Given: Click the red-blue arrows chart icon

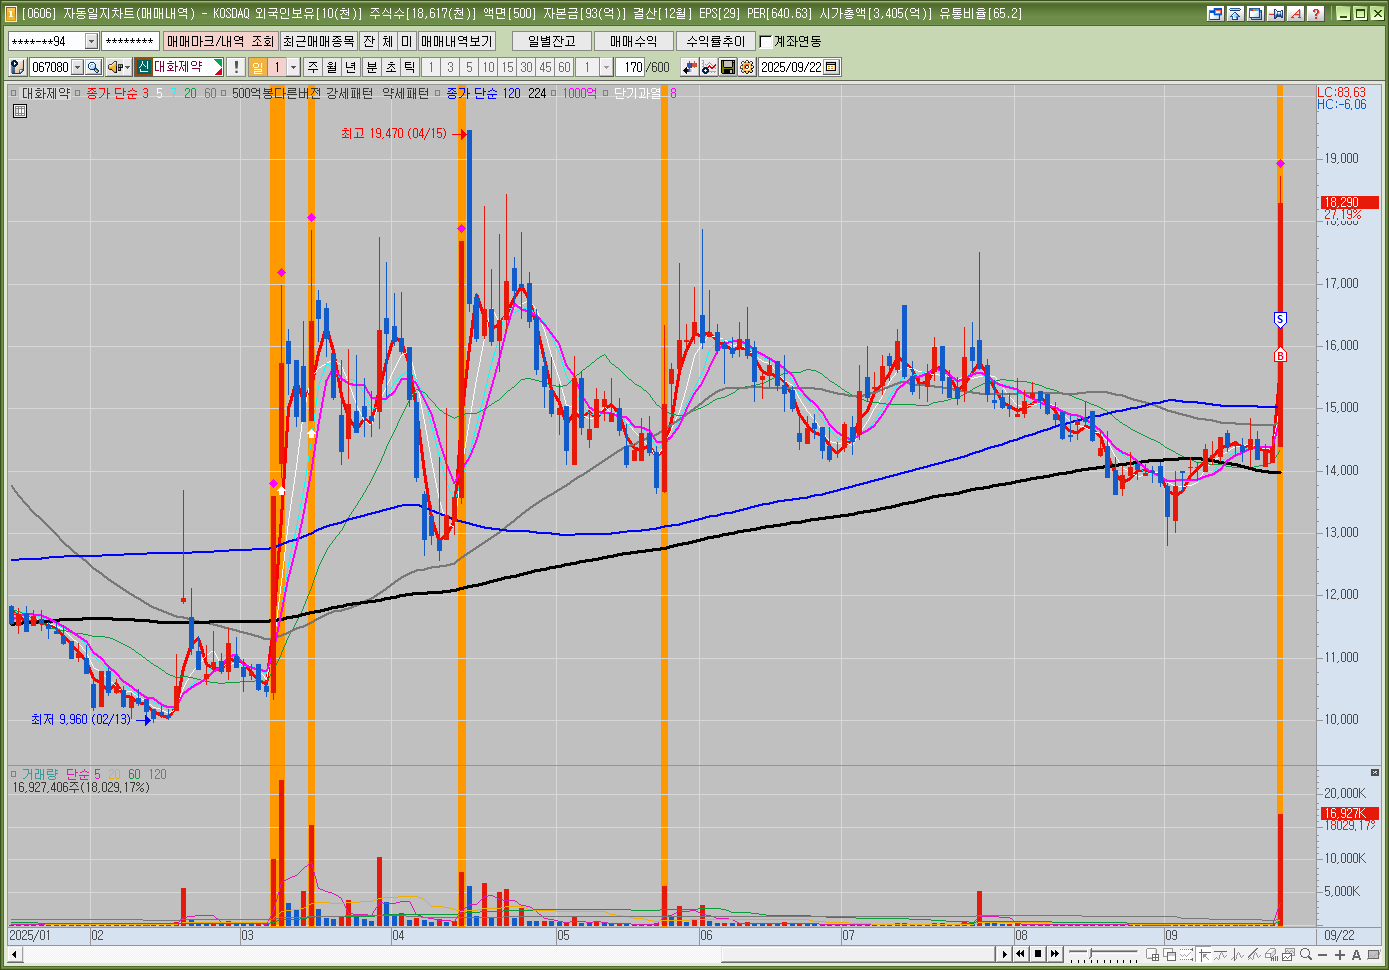Looking at the screenshot, I should pyautogui.click(x=690, y=67).
